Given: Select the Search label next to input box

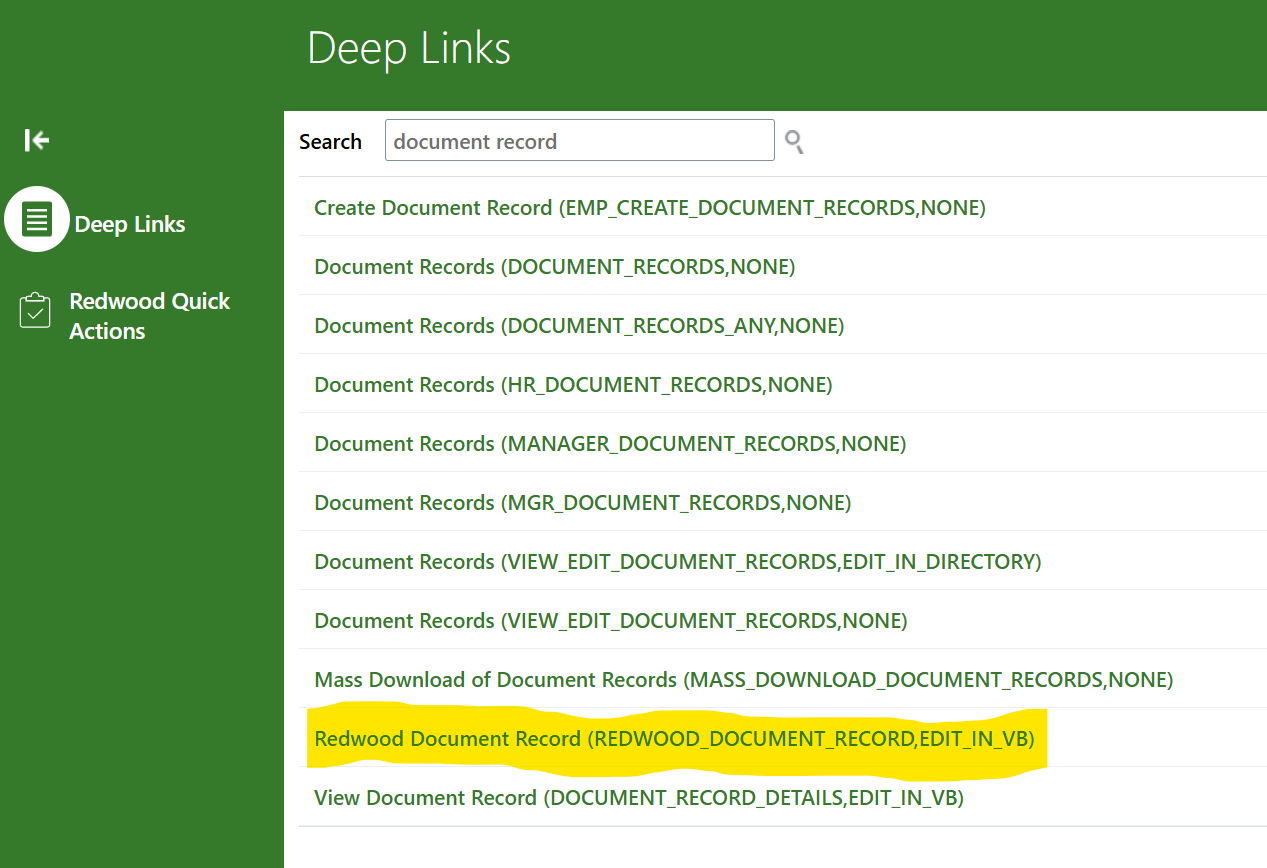Looking at the screenshot, I should (331, 141).
